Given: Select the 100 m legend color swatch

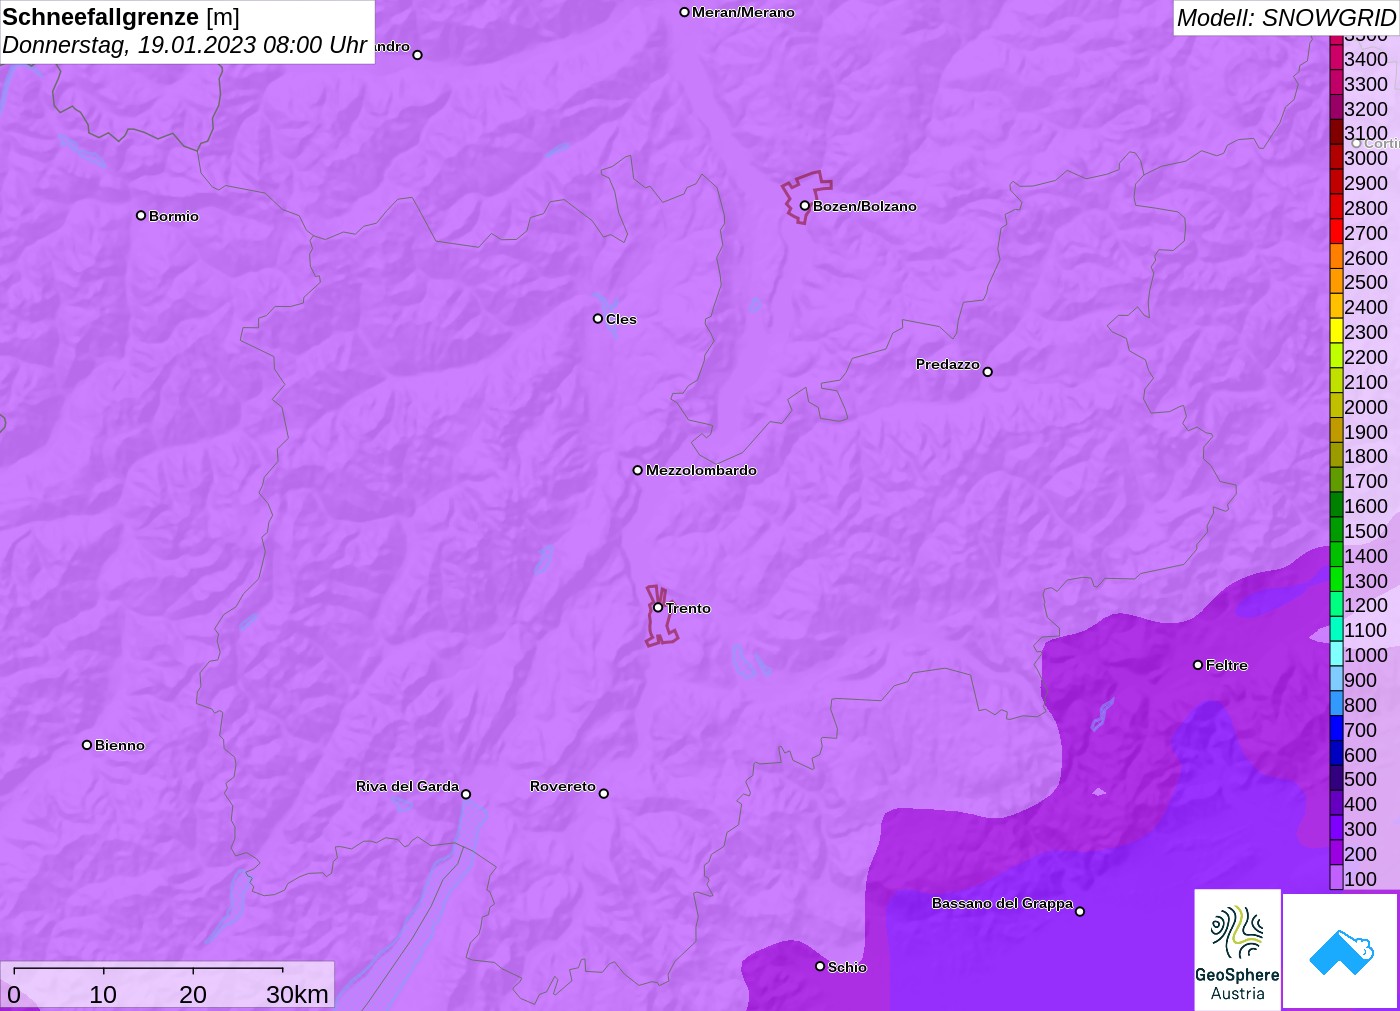Looking at the screenshot, I should coord(1336,879).
